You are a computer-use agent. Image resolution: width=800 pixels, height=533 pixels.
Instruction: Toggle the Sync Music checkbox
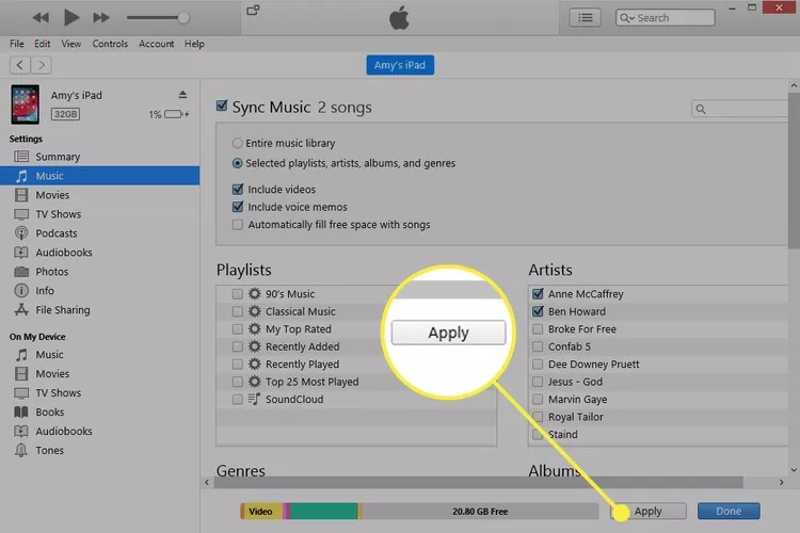tap(223, 106)
